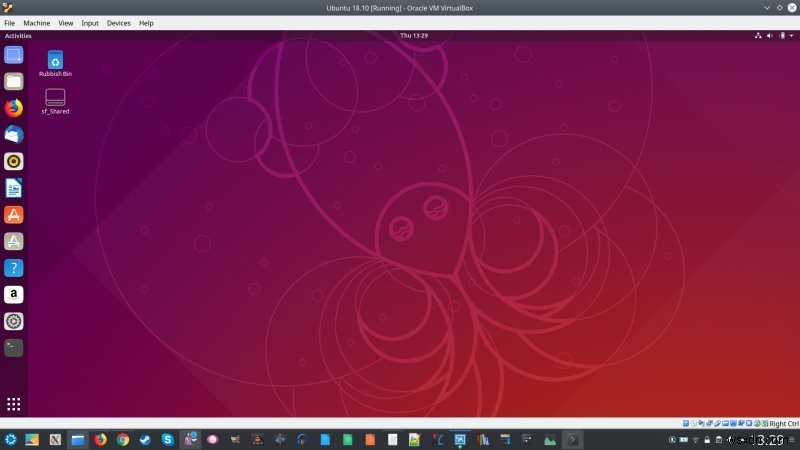Open LibreOffice Writer in the Ubuntu dock
800x450 pixels.
14,188
